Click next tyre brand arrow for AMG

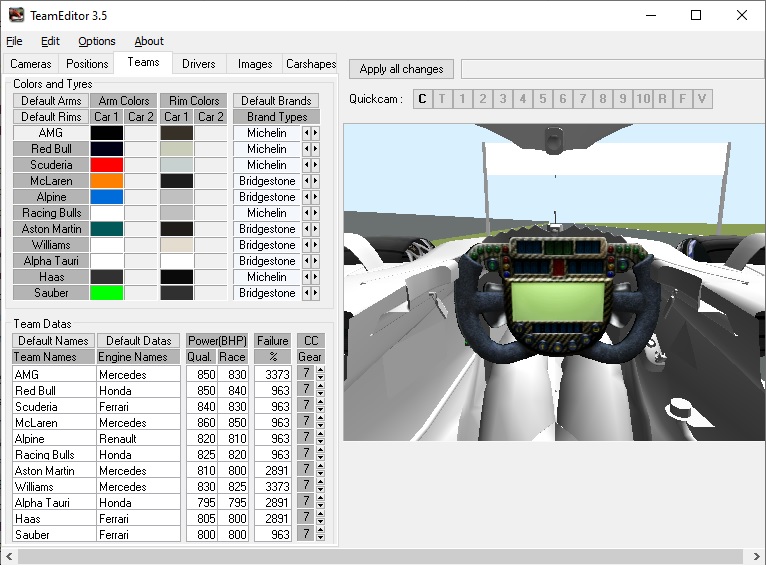pyautogui.click(x=315, y=133)
